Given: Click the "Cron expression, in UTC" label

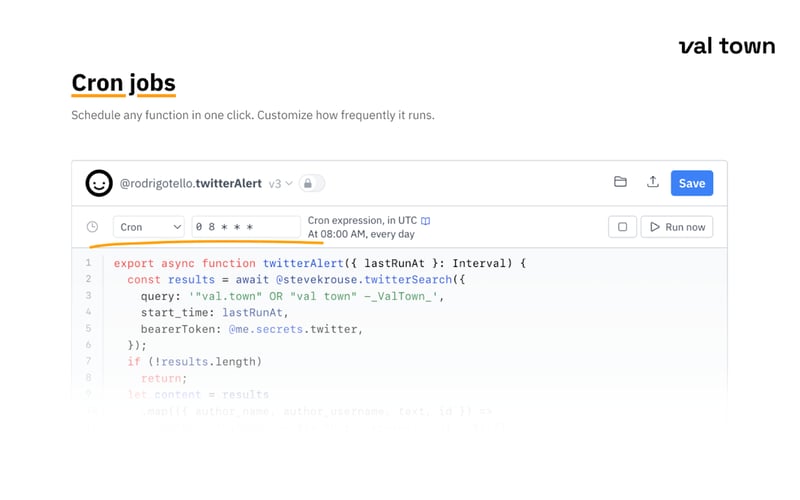Looking at the screenshot, I should 362,220.
